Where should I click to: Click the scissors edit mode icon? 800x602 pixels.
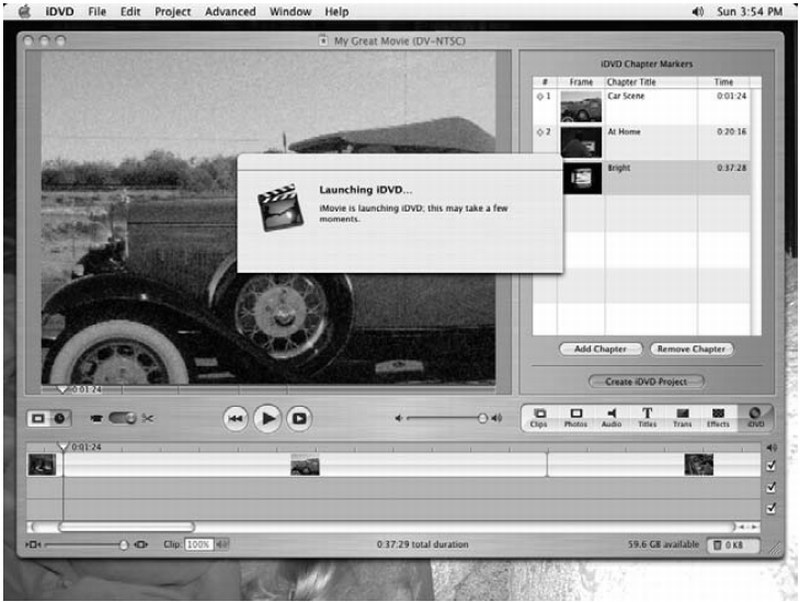click(147, 418)
